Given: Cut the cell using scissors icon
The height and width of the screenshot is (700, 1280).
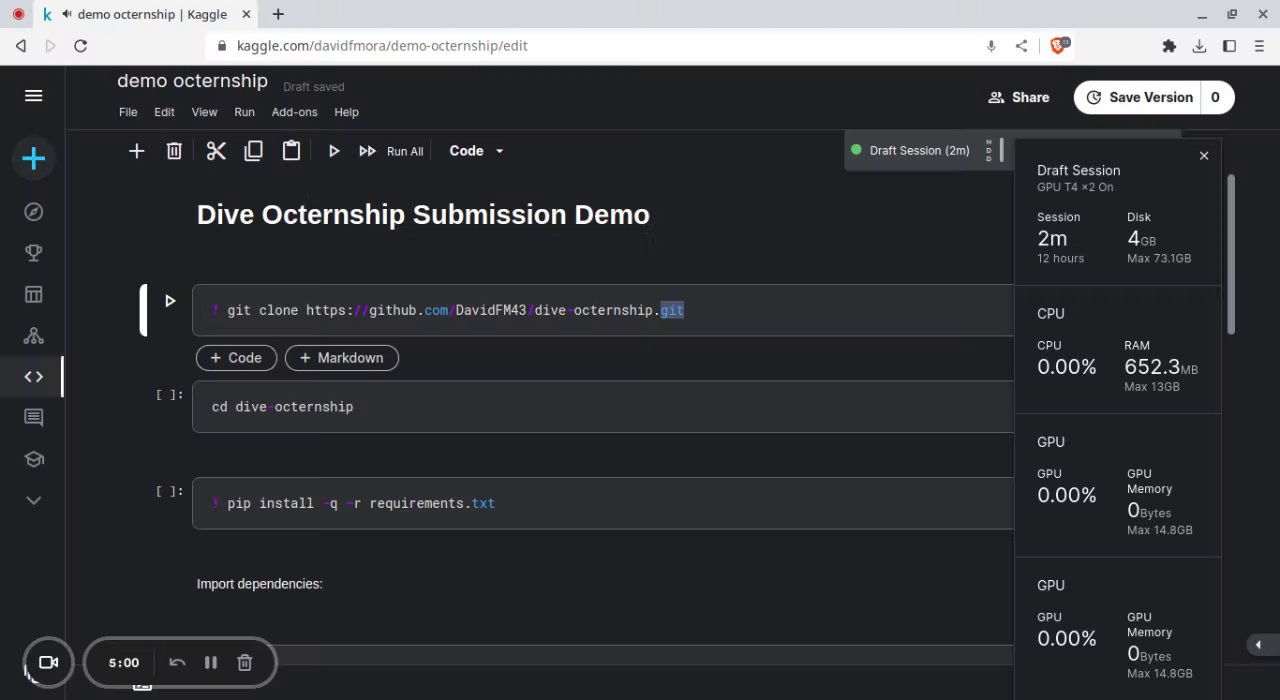Looking at the screenshot, I should coord(216,151).
